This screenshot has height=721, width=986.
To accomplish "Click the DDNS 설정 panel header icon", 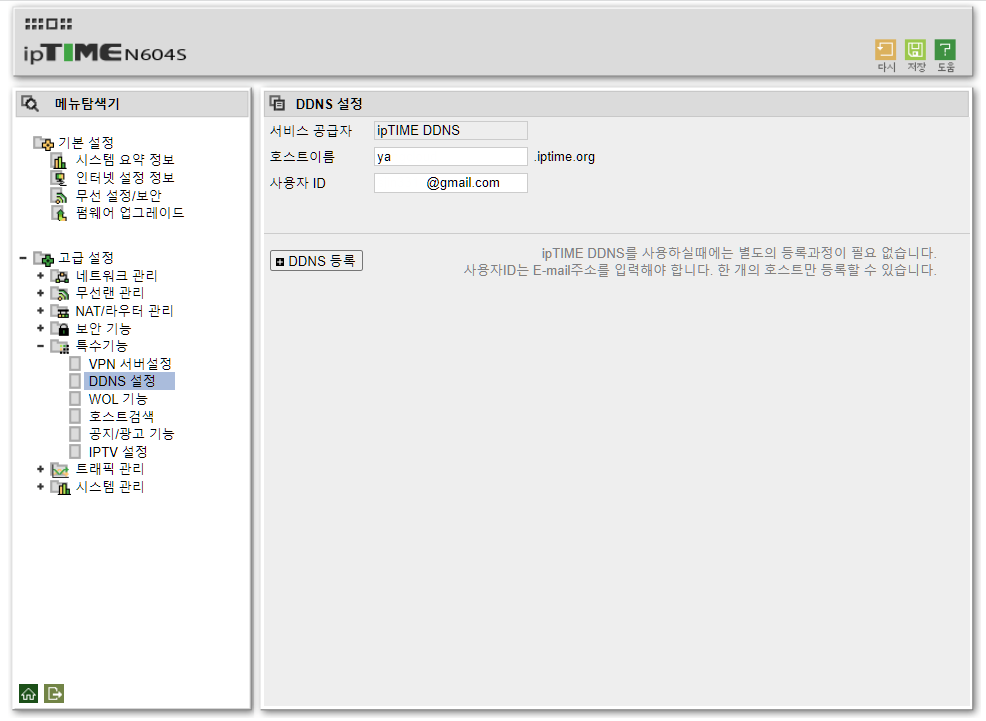I will [277, 103].
